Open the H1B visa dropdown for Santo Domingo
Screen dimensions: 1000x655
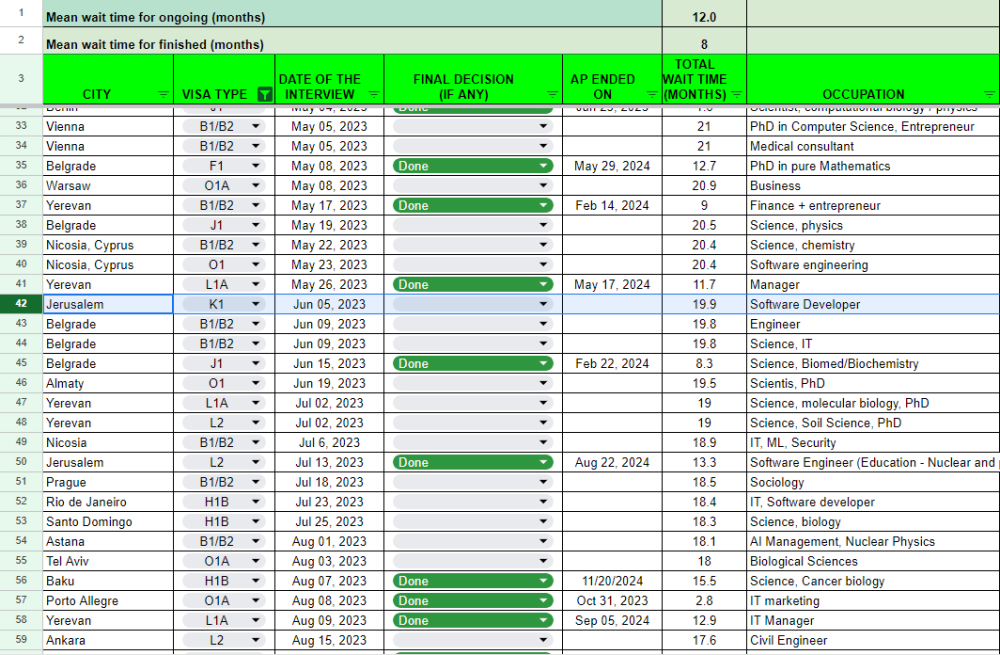(256, 522)
